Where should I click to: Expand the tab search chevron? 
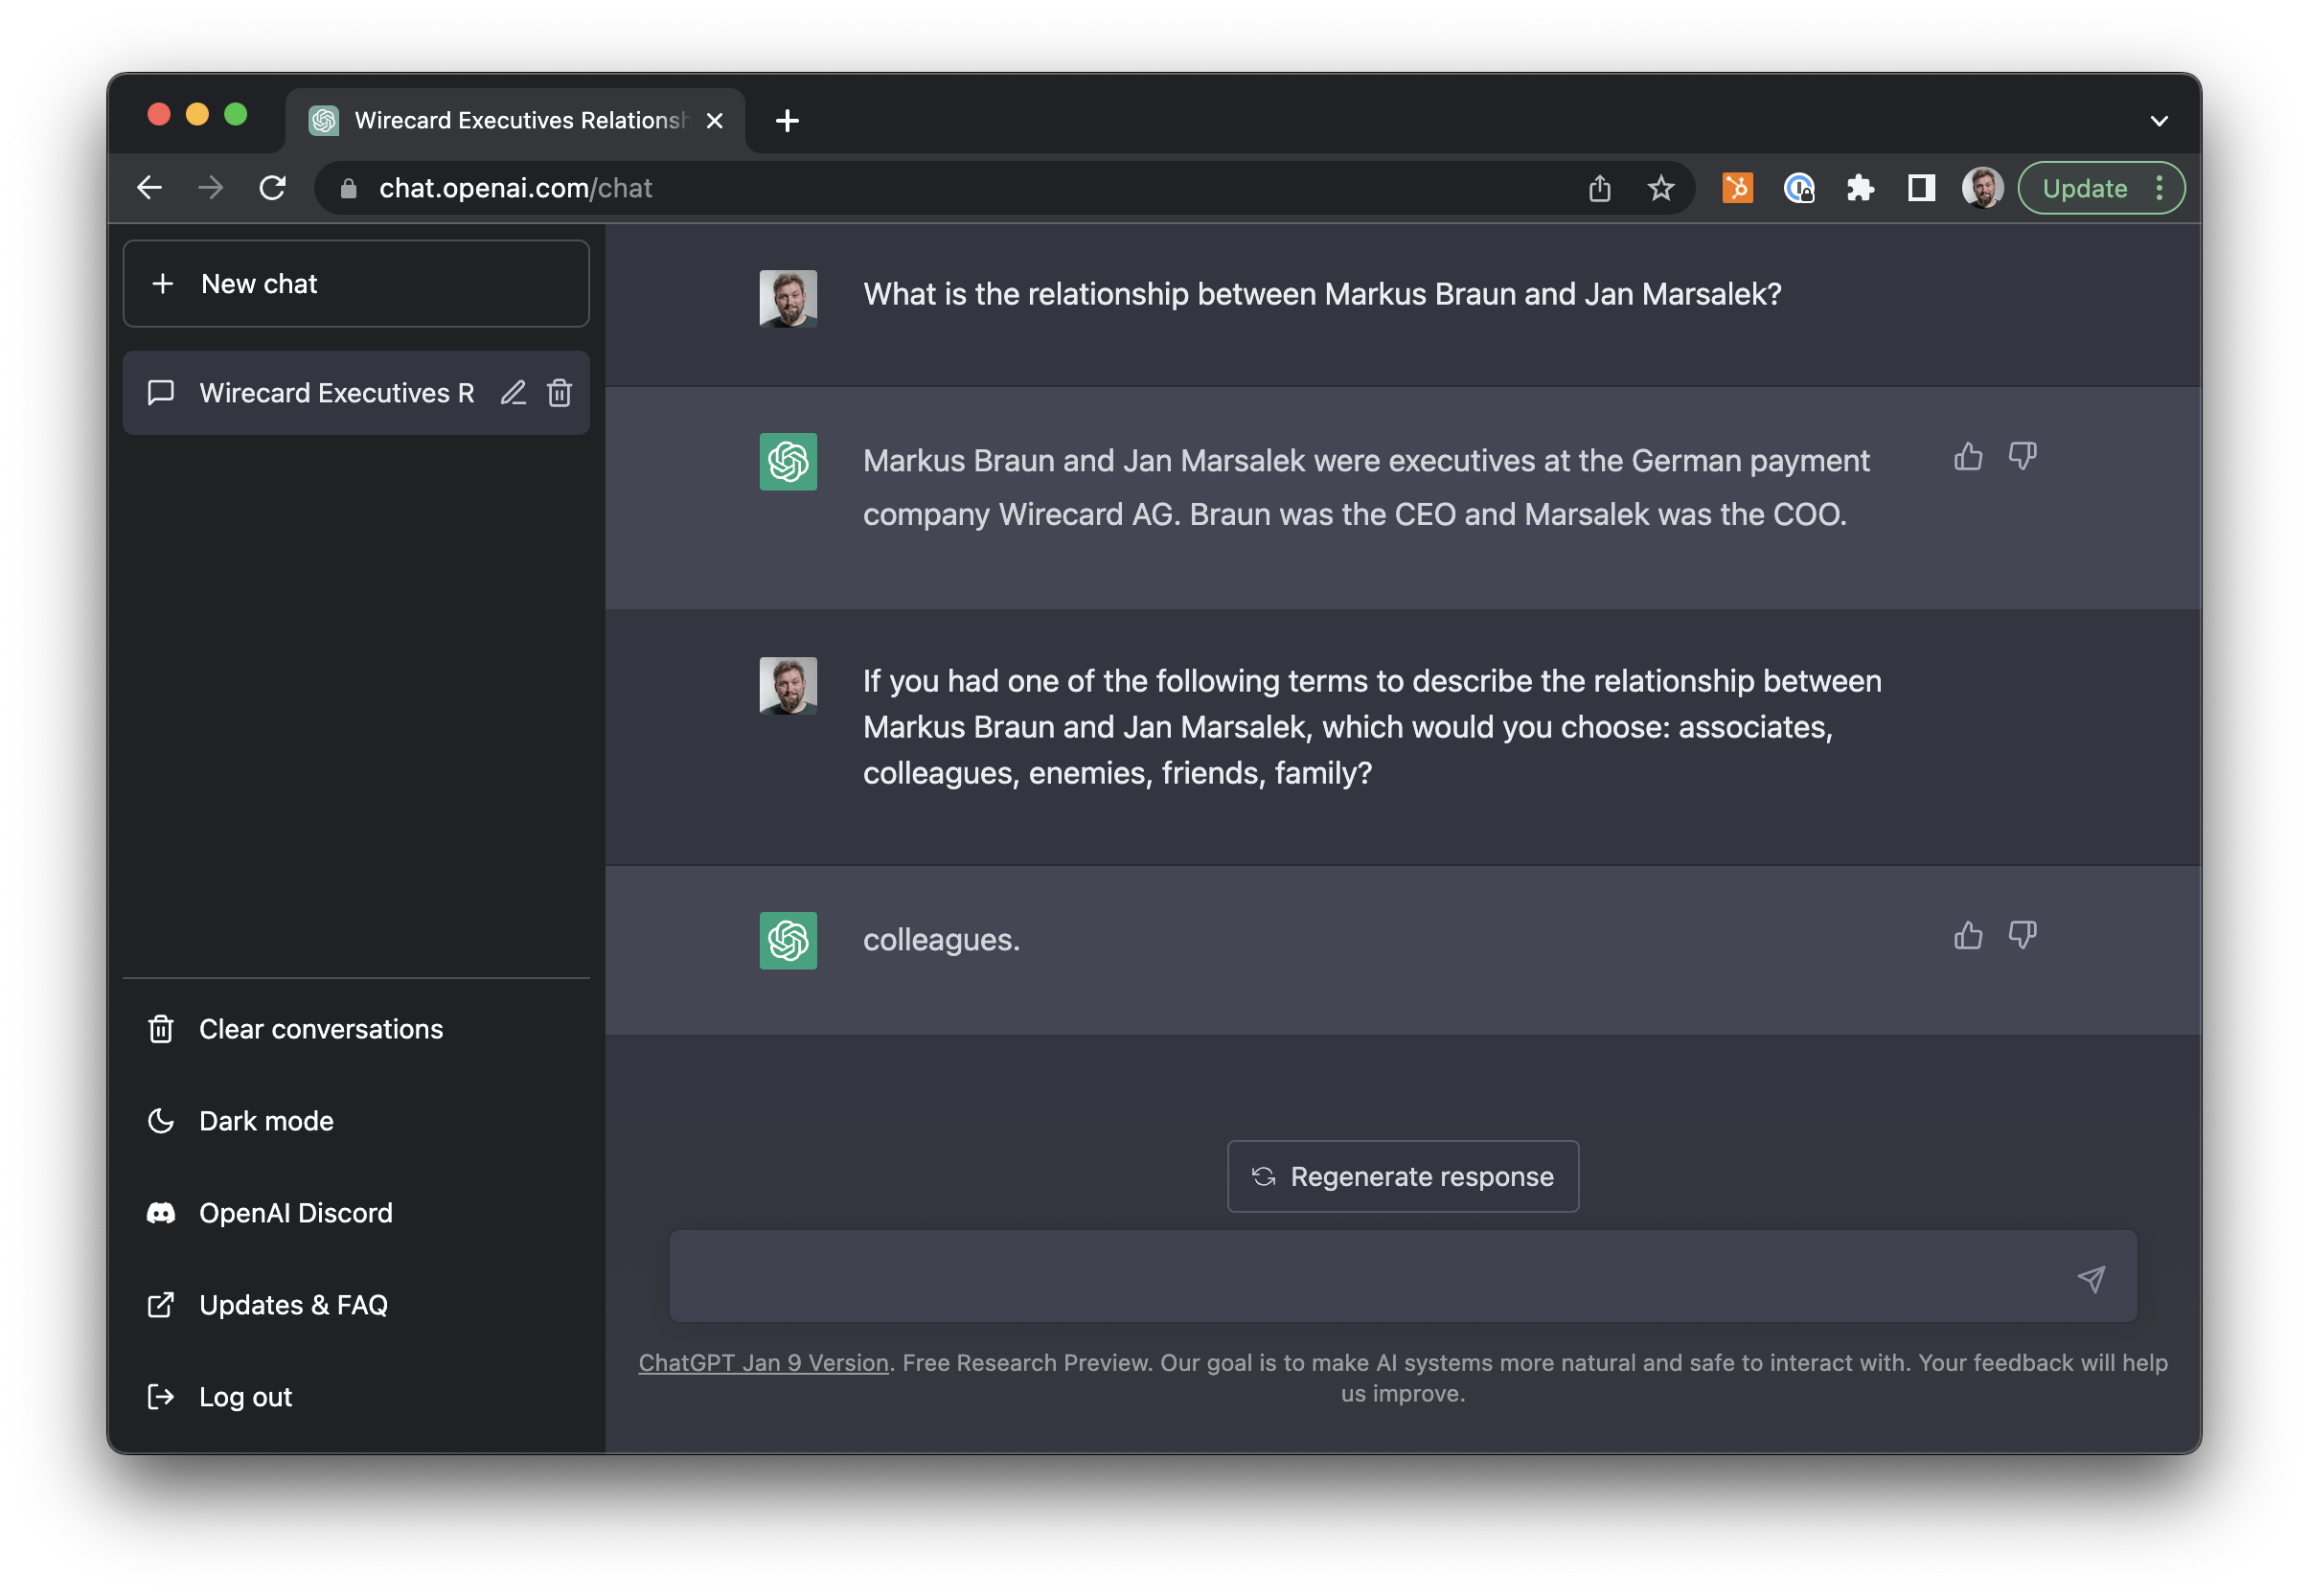coord(2159,121)
